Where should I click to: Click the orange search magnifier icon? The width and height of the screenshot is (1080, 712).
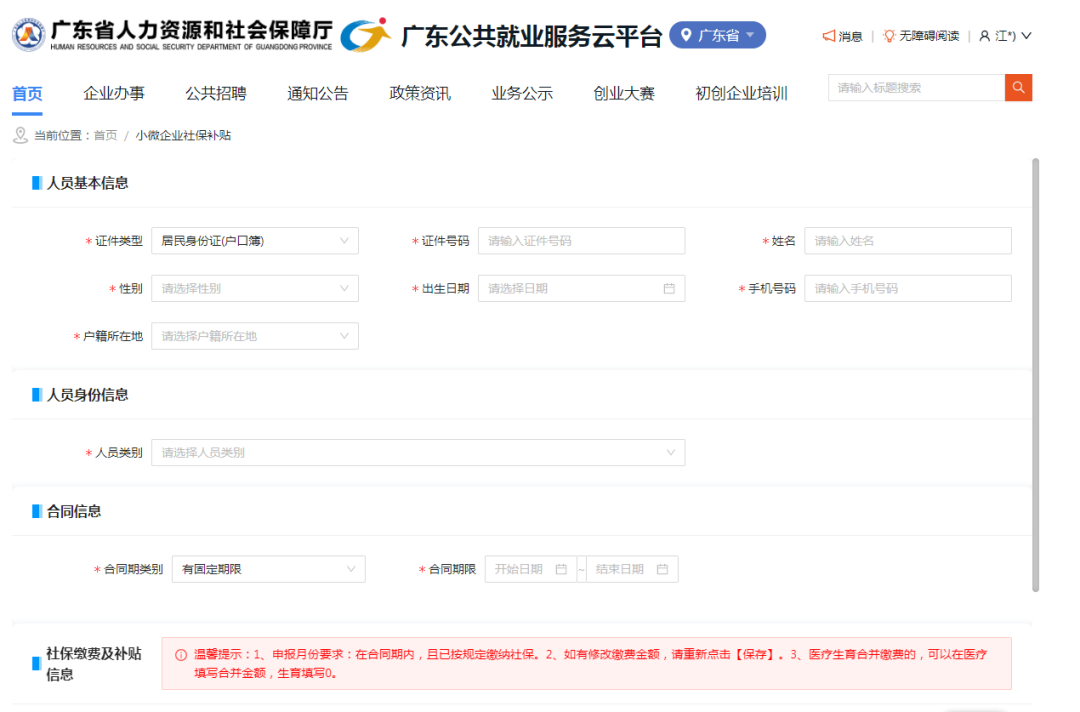pos(1018,88)
